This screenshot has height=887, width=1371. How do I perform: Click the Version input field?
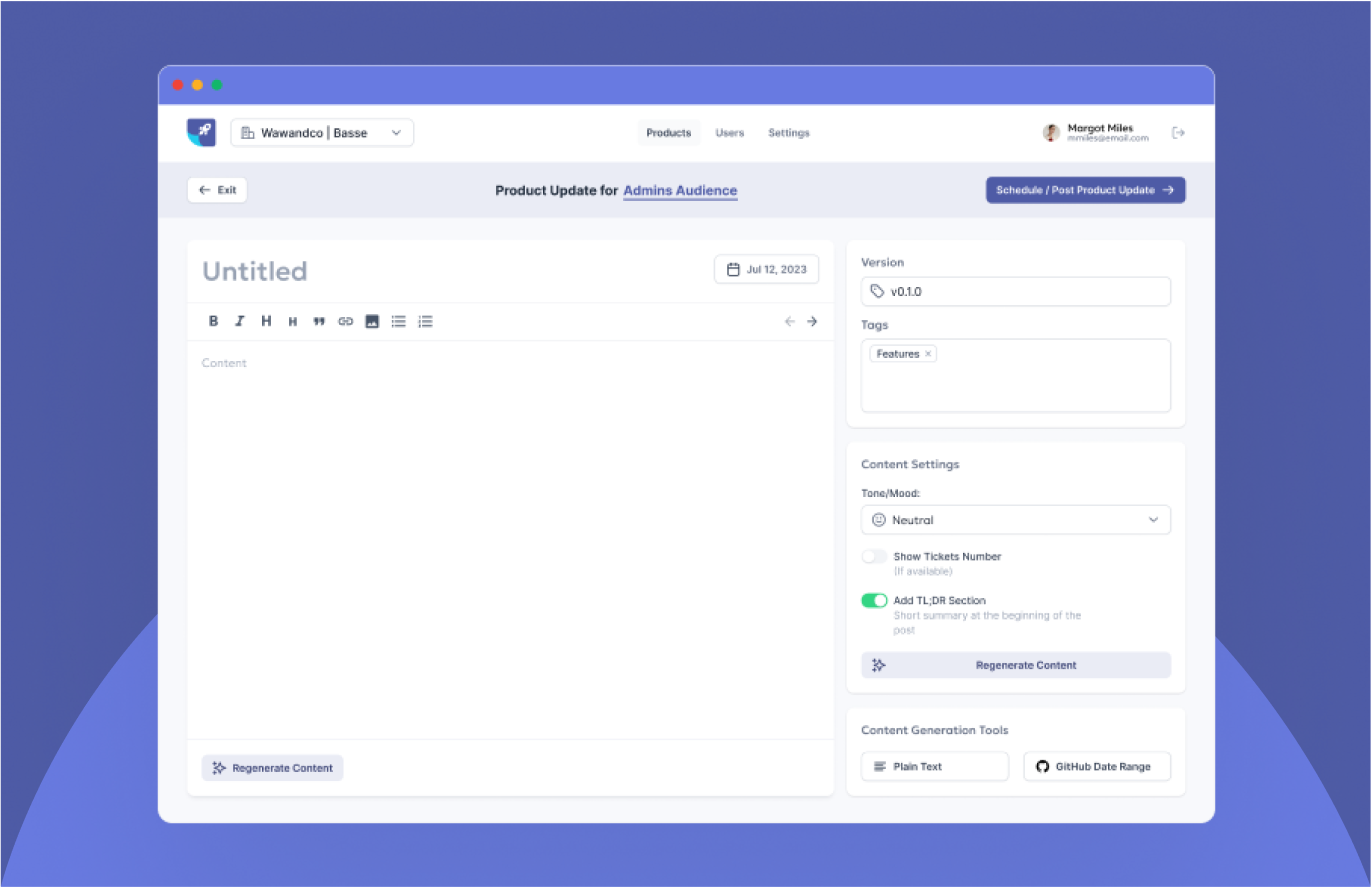tap(1015, 291)
